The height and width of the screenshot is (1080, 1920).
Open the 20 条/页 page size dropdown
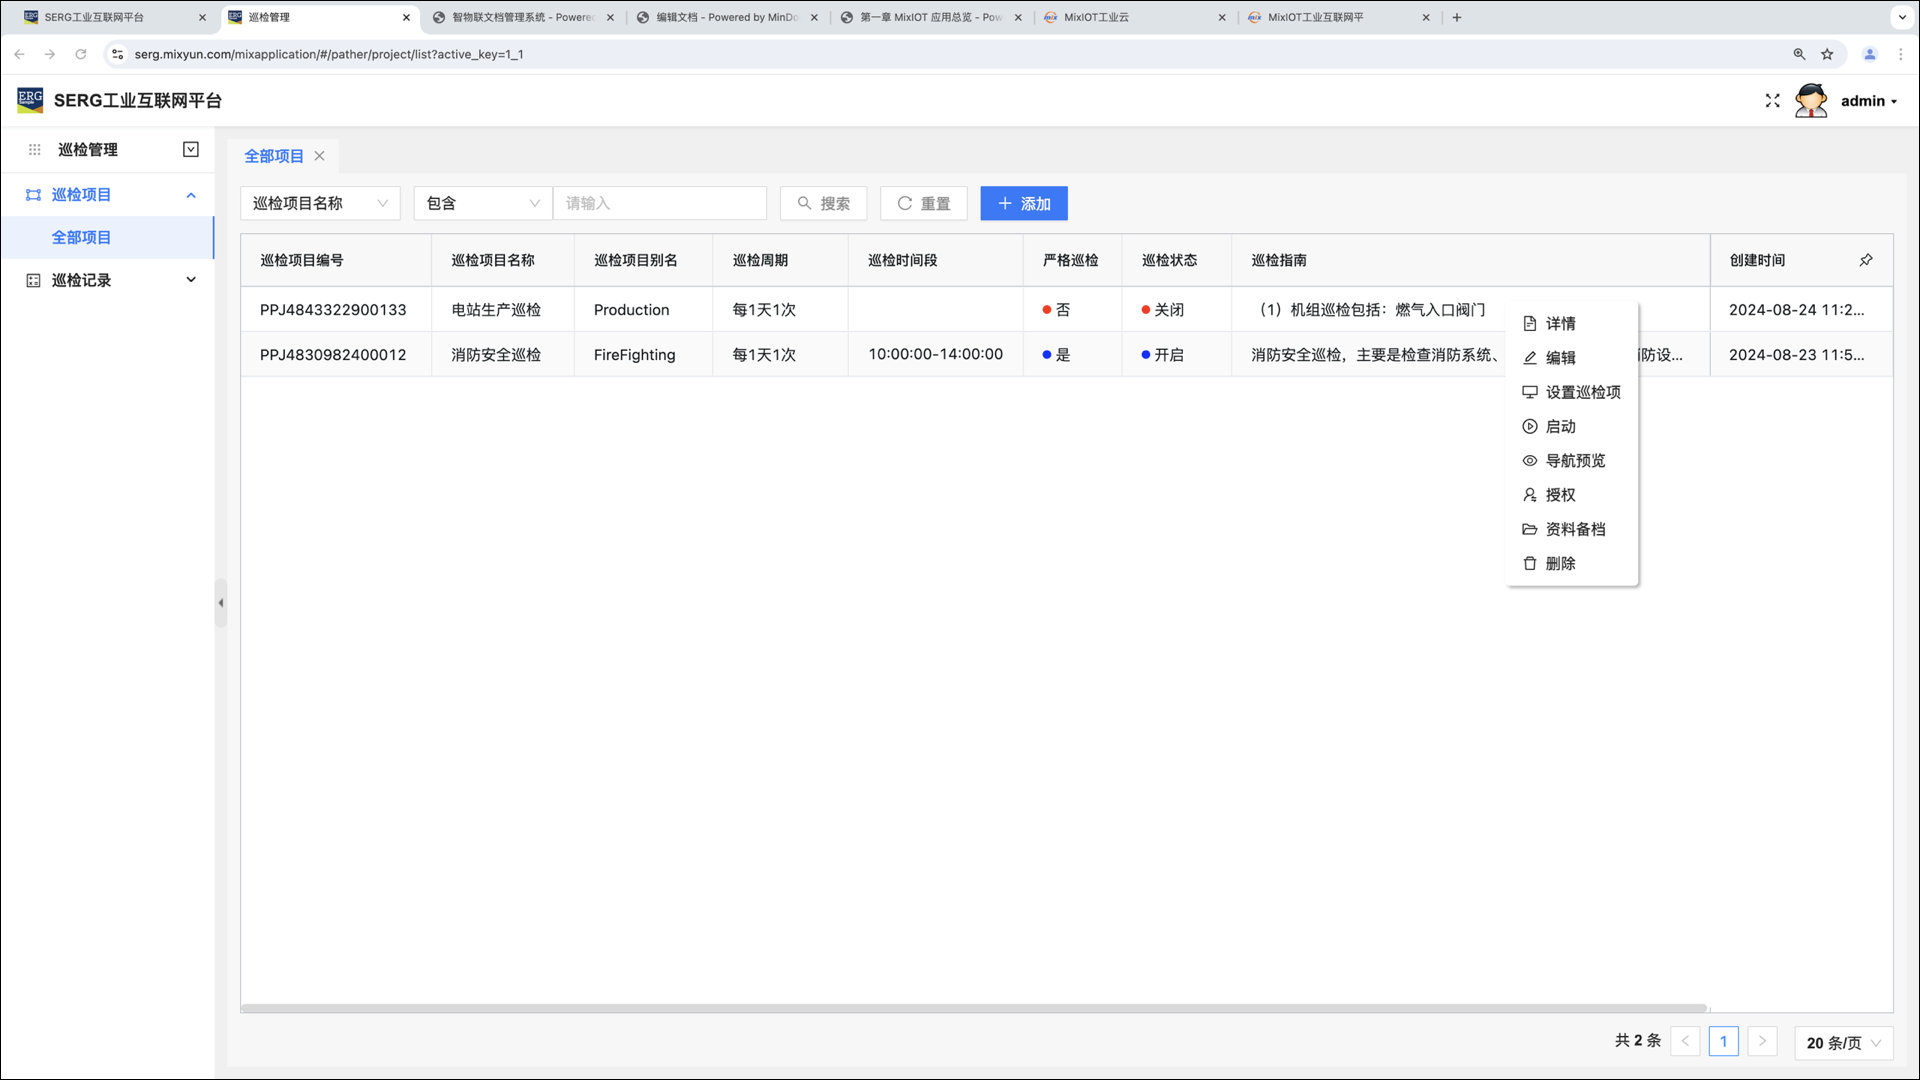tap(1843, 1043)
